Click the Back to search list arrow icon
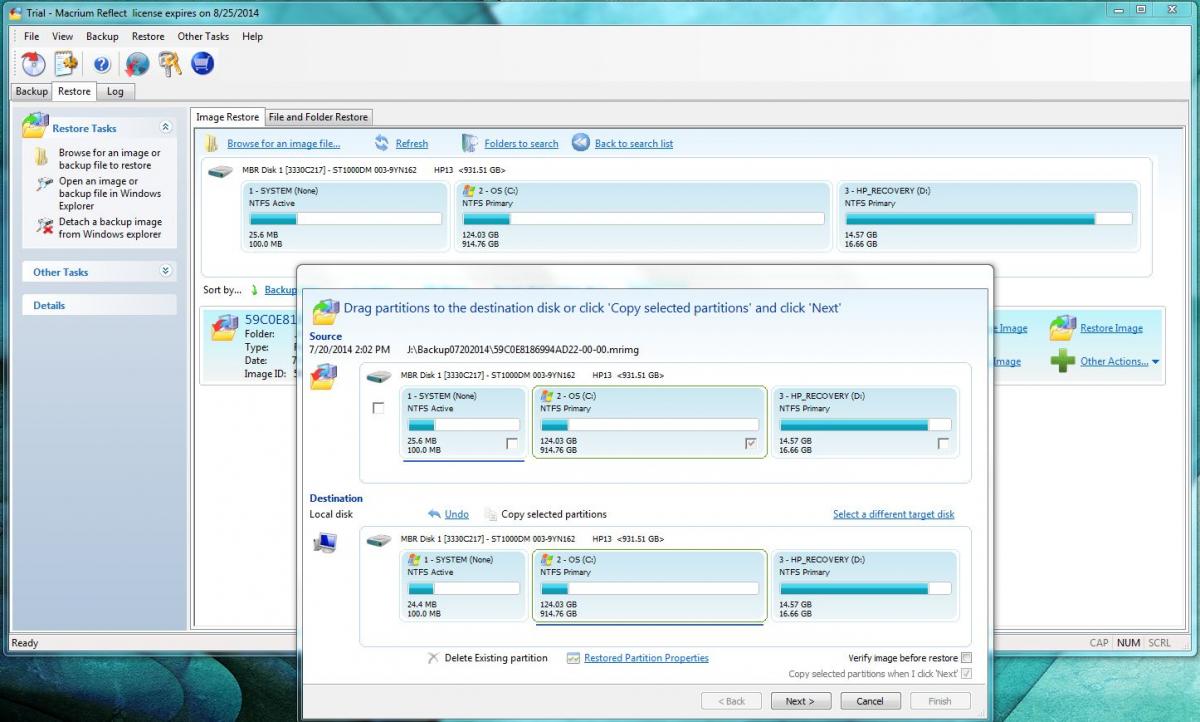 (x=581, y=143)
